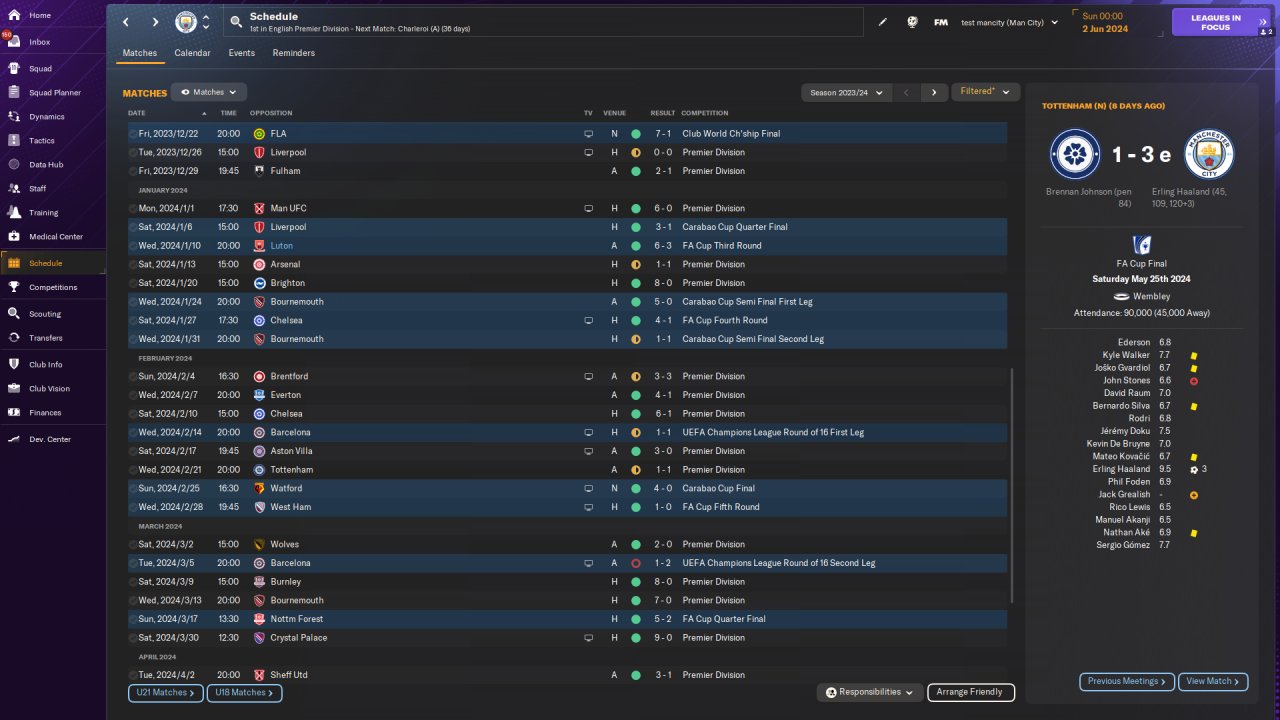The image size is (1280, 720).
Task: Click the Leagues in Focus button
Action: pos(1216,22)
